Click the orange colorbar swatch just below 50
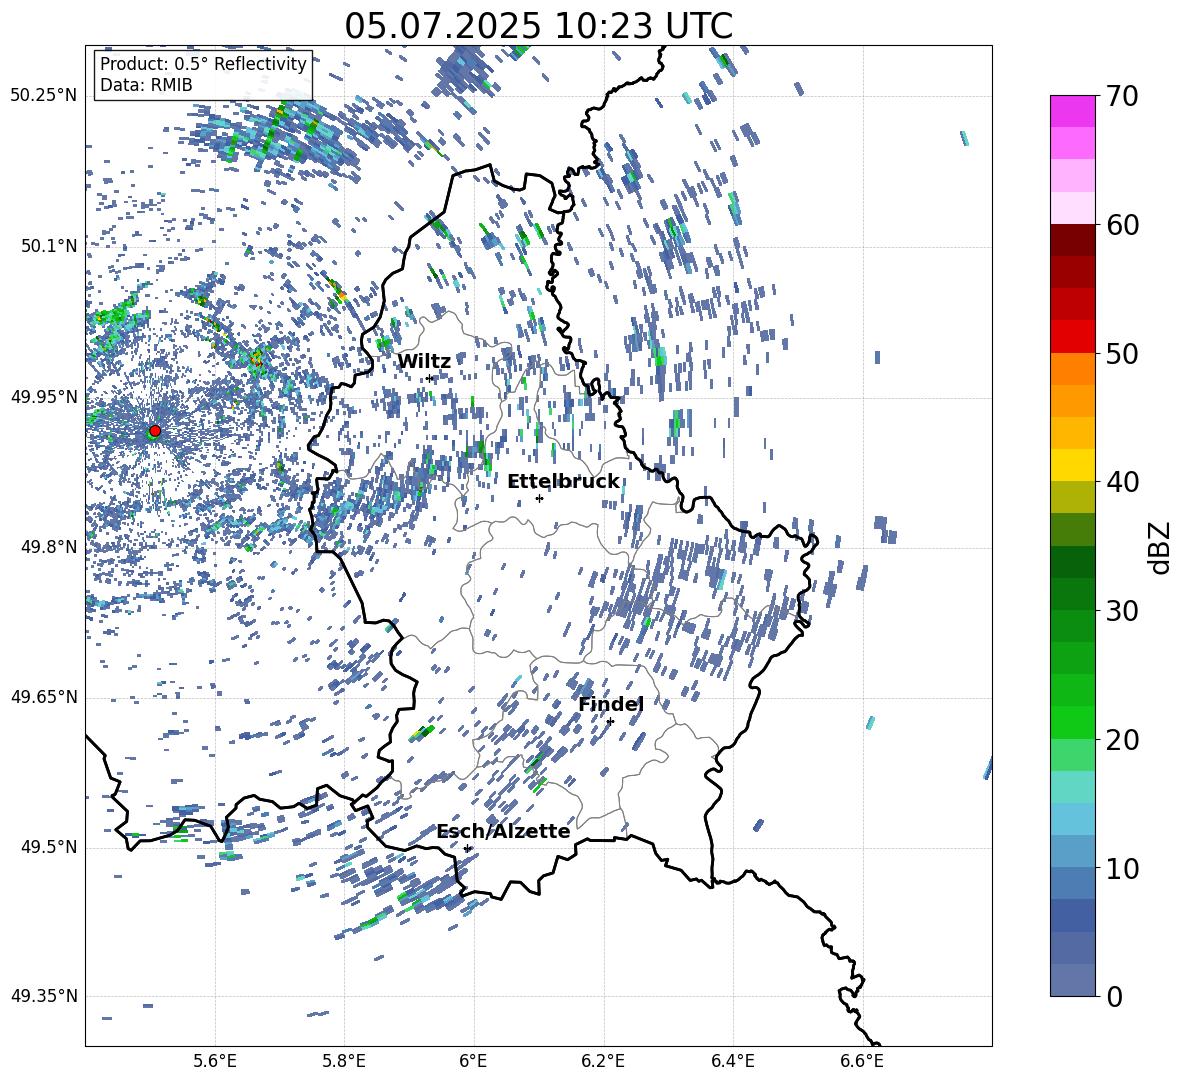 coord(1072,369)
